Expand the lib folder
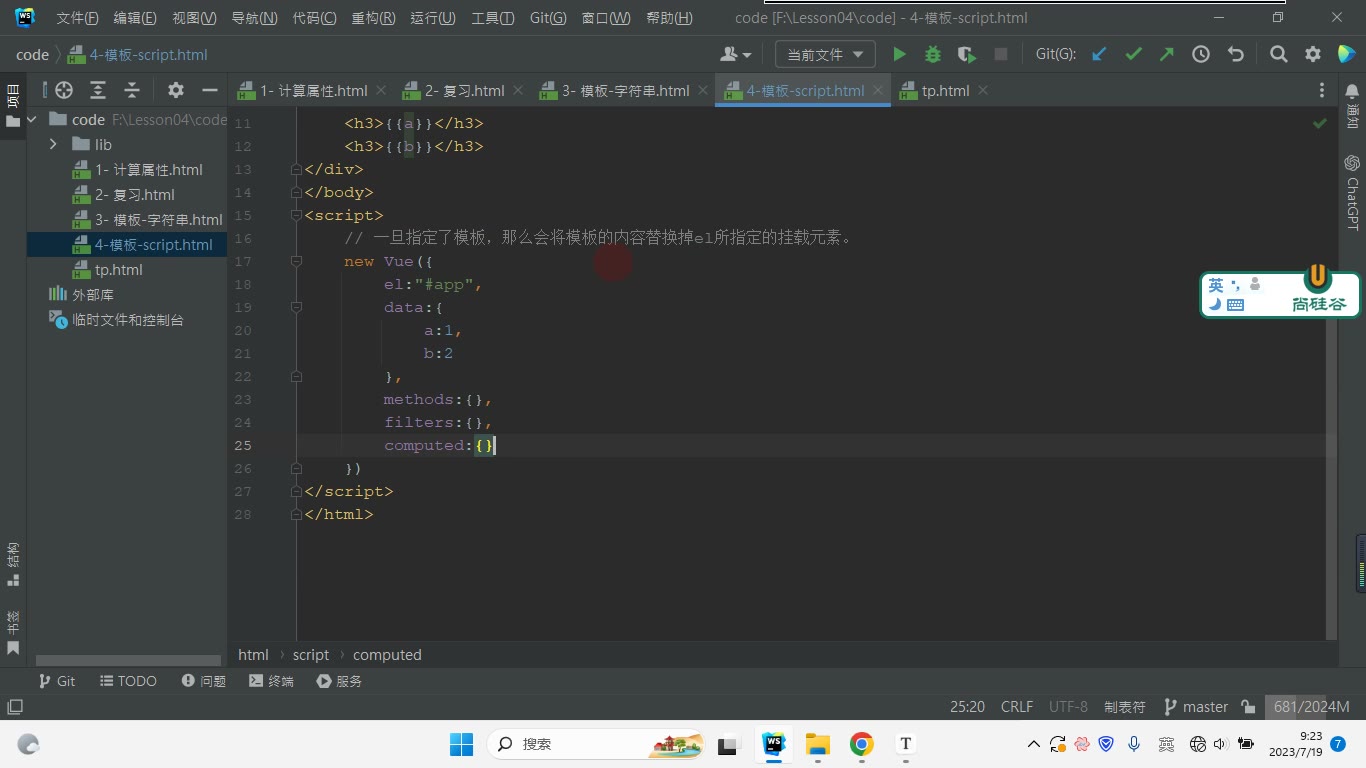This screenshot has width=1366, height=768. [53, 145]
